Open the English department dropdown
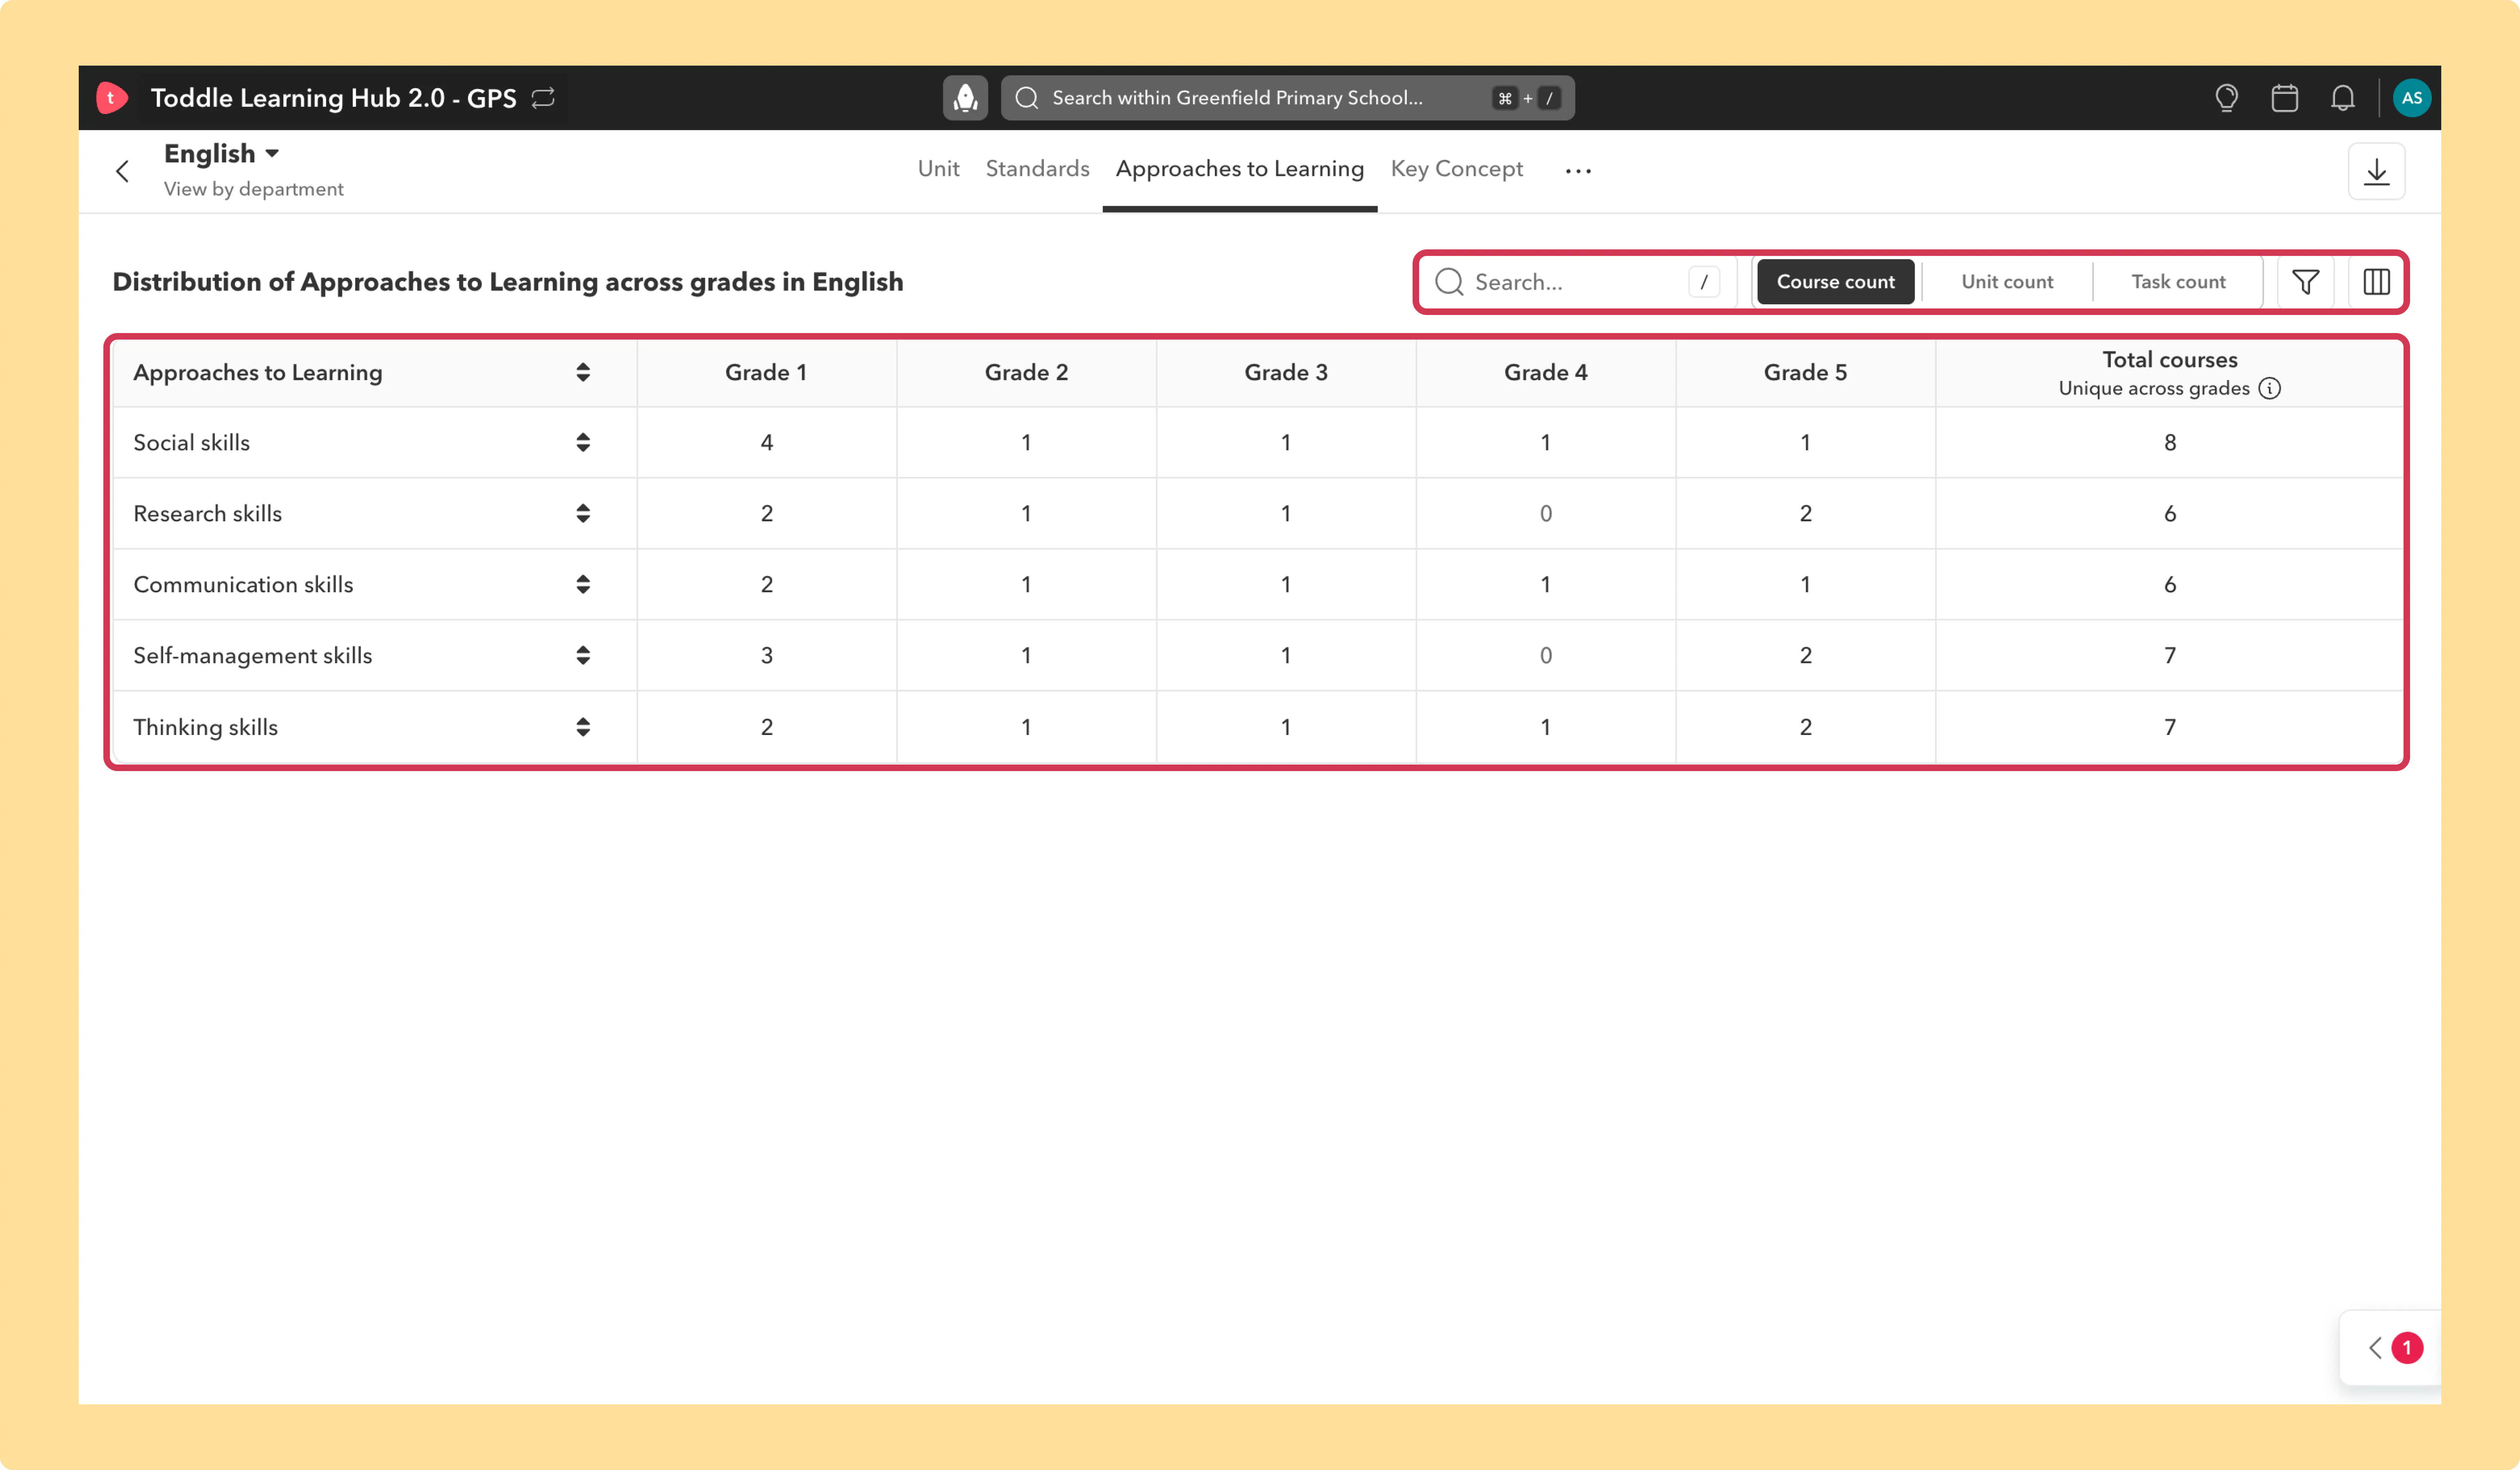This screenshot has width=2520, height=1470. tap(221, 153)
